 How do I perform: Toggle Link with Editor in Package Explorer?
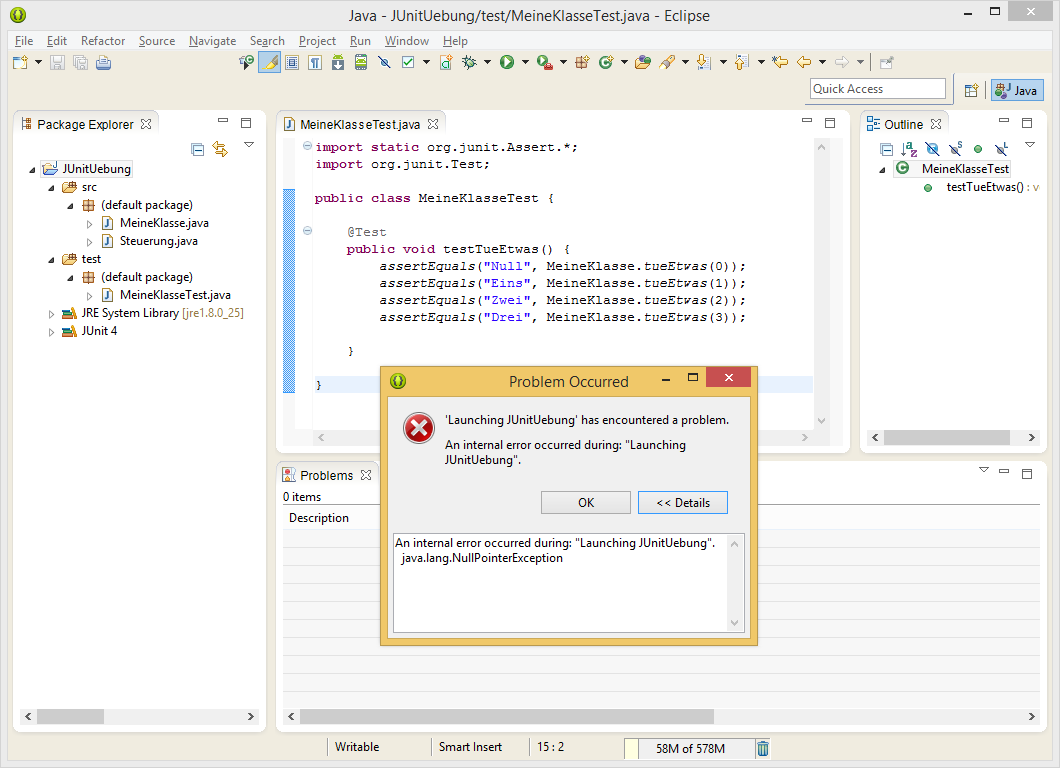tap(220, 149)
